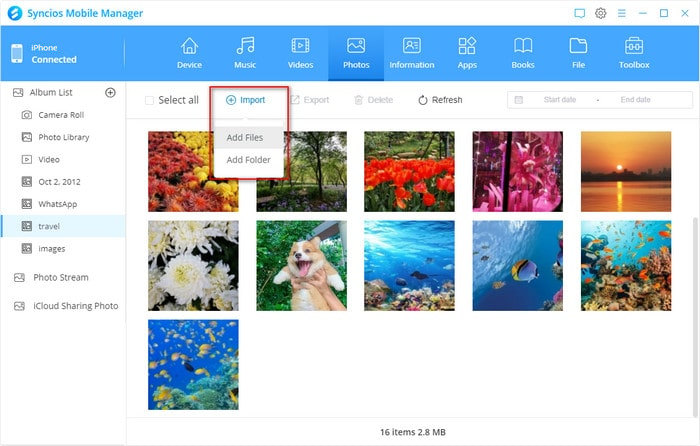Image resolution: width=700 pixels, height=446 pixels.
Task: Click the connected iPhone device icon
Action: 17,54
